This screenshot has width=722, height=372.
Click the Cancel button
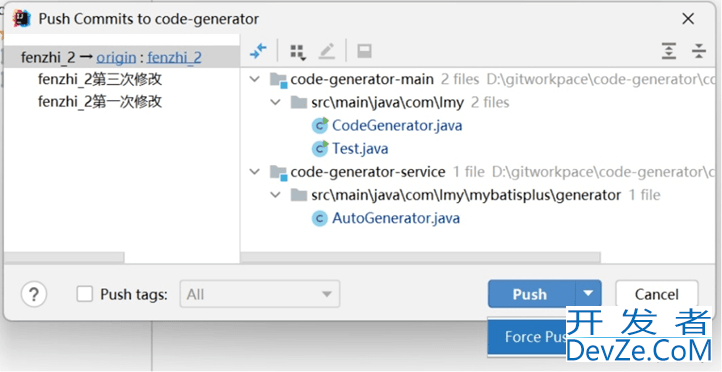point(657,294)
